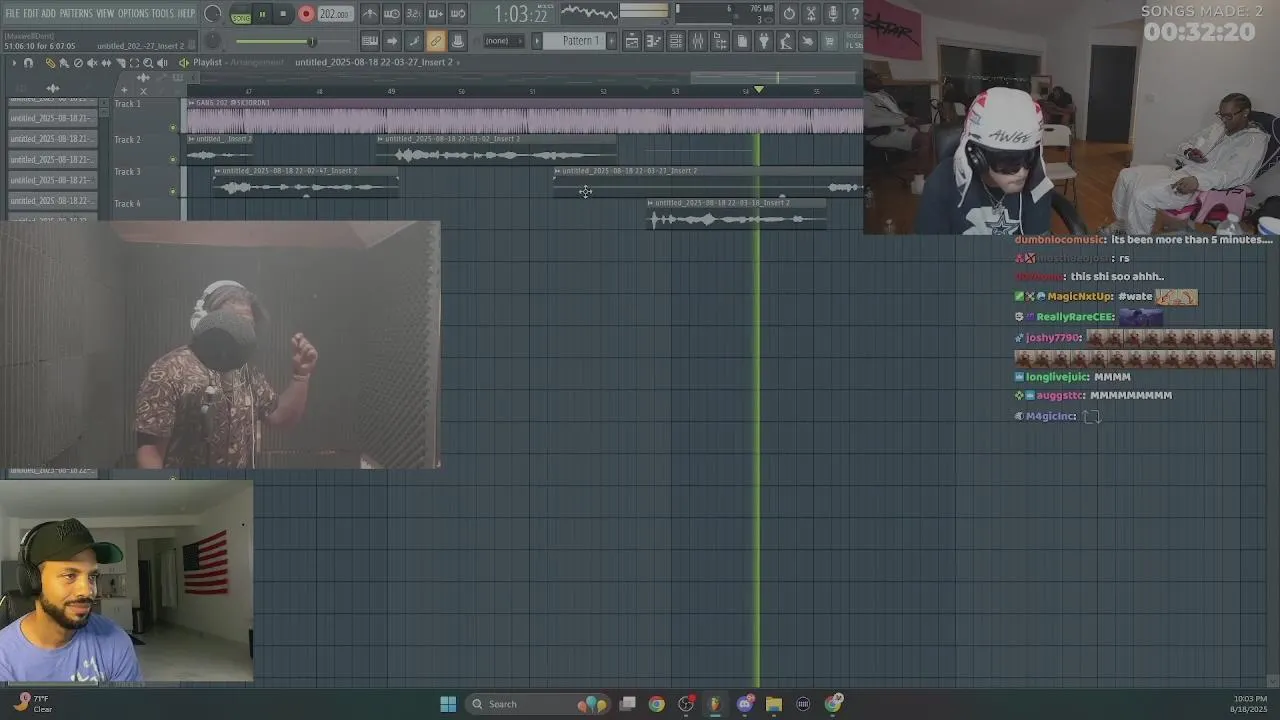The height and width of the screenshot is (720, 1280).
Task: Add new pattern with plus button
Action: [x=612, y=41]
